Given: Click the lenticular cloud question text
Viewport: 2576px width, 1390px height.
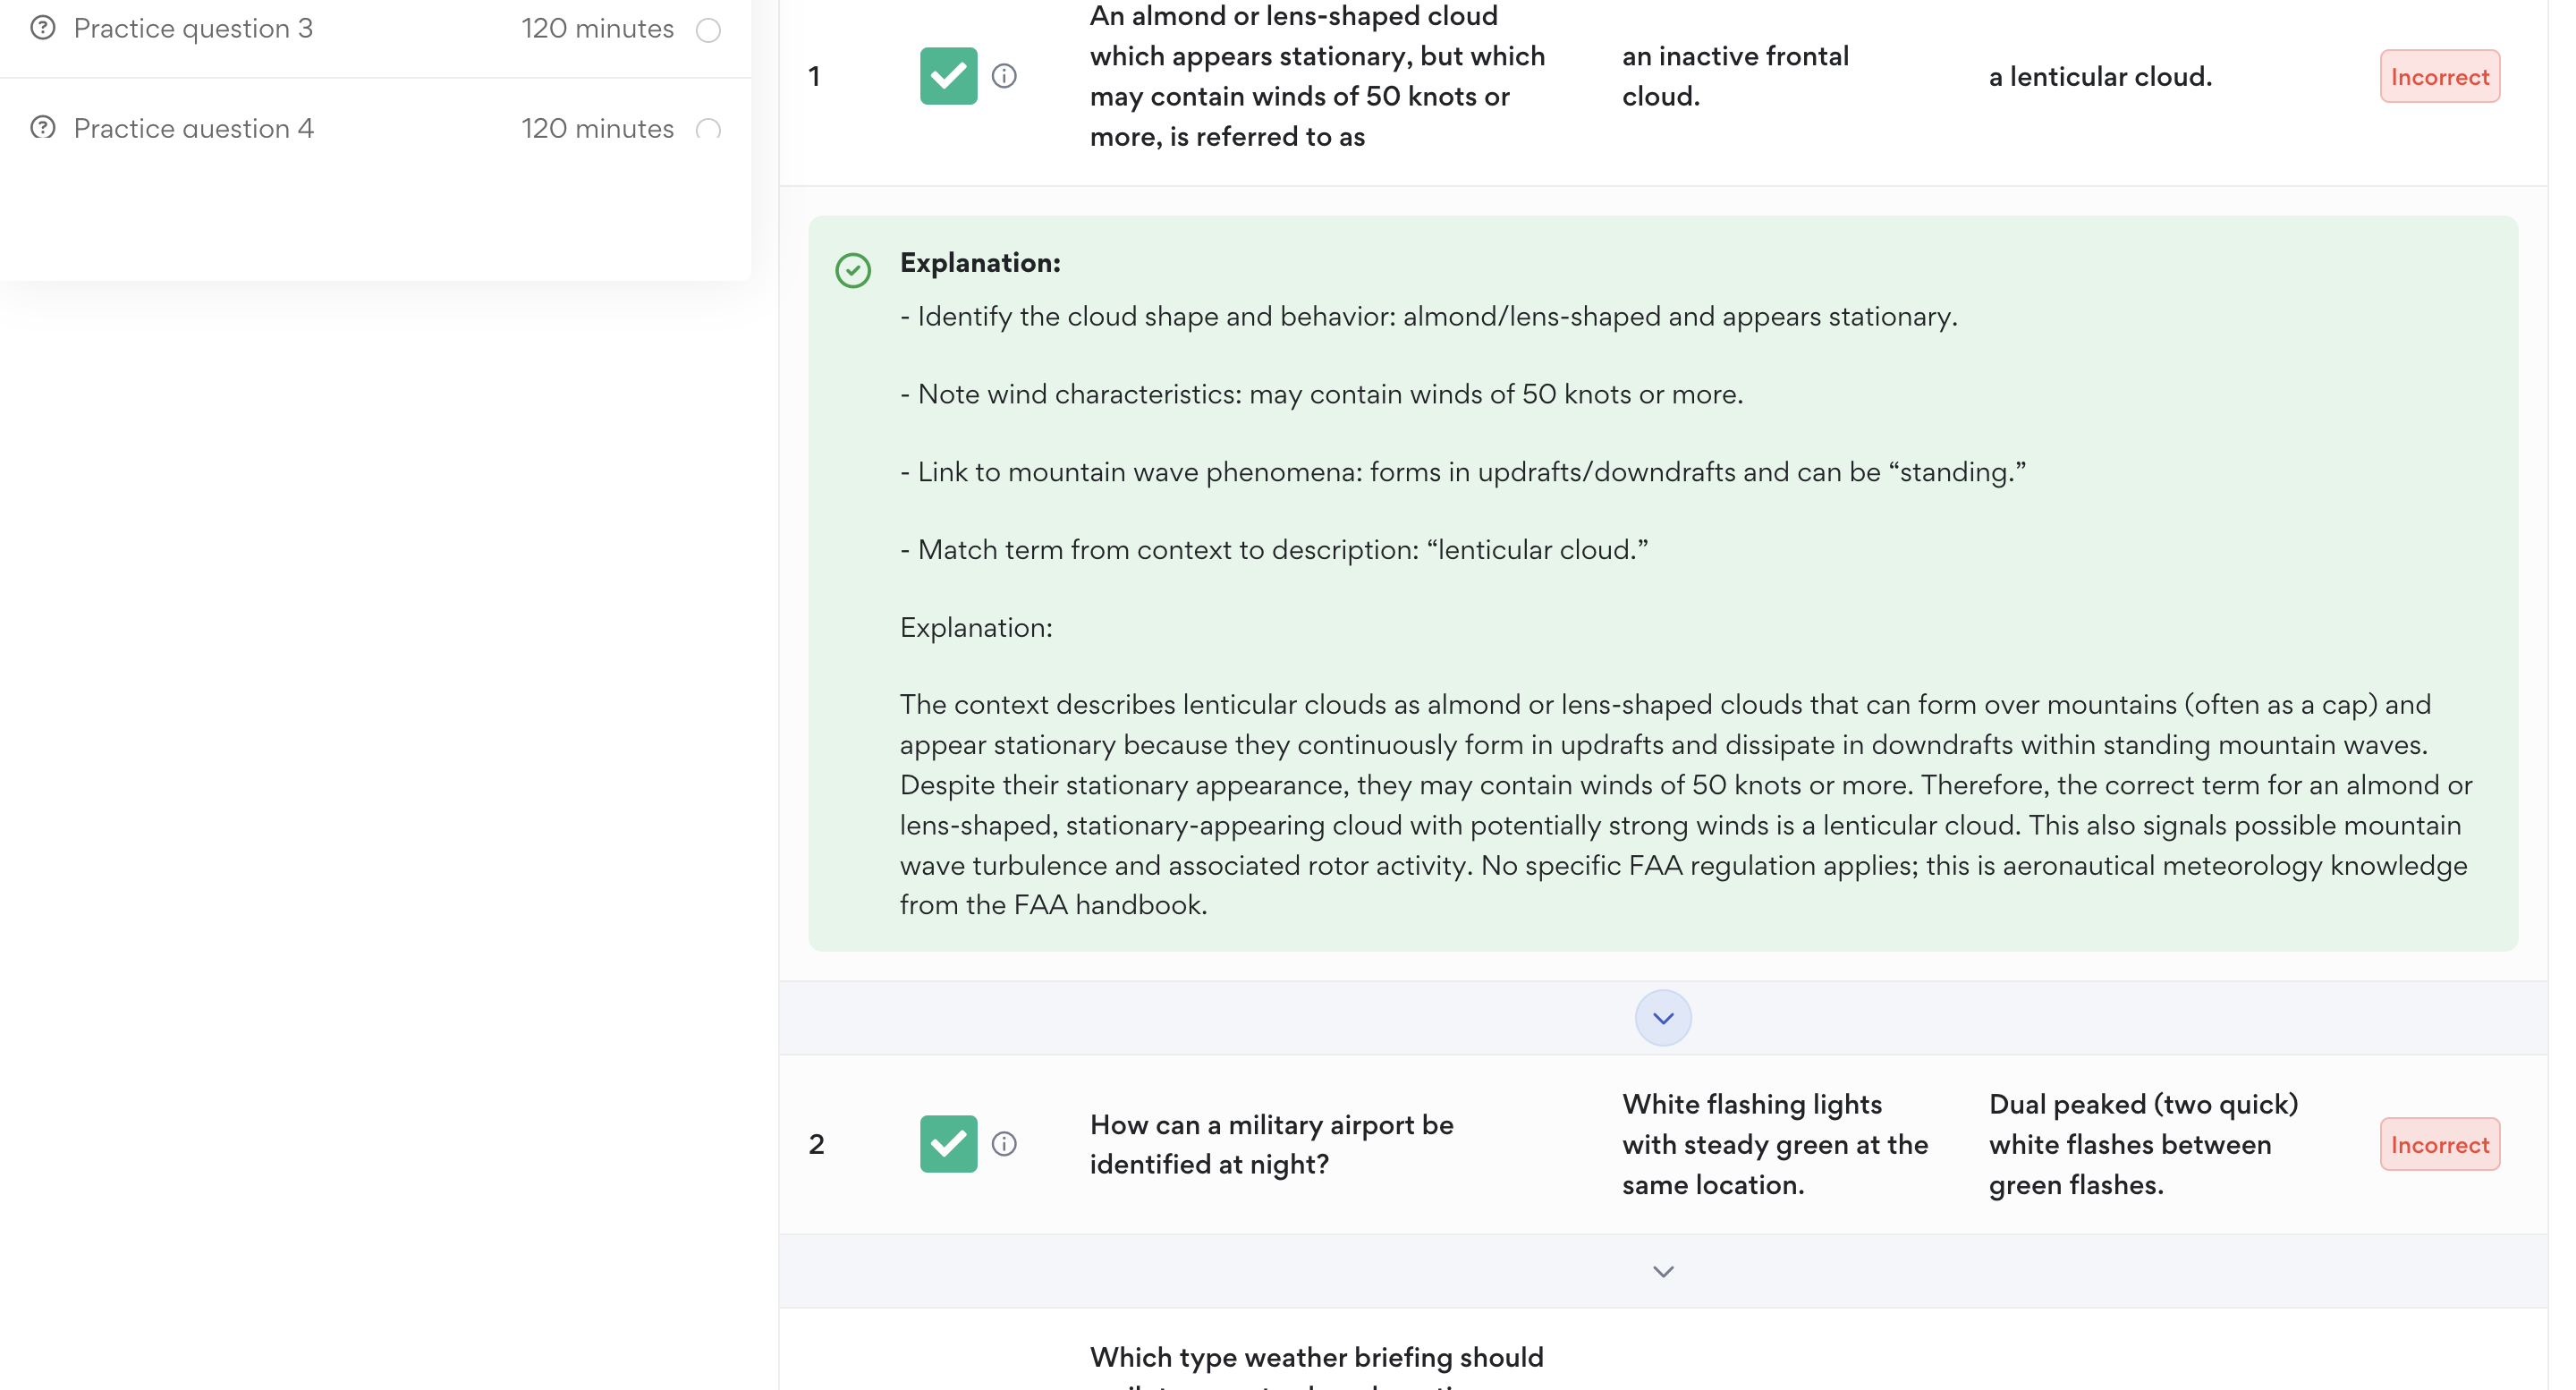Looking at the screenshot, I should point(1317,77).
